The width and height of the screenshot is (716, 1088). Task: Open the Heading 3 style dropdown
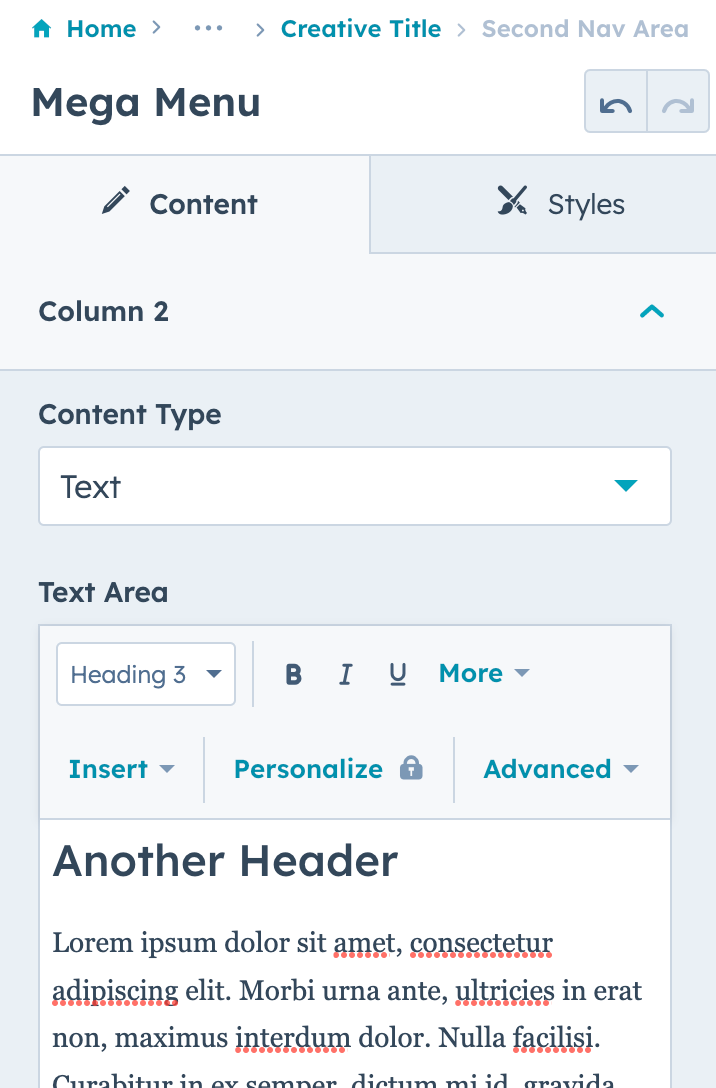click(146, 674)
